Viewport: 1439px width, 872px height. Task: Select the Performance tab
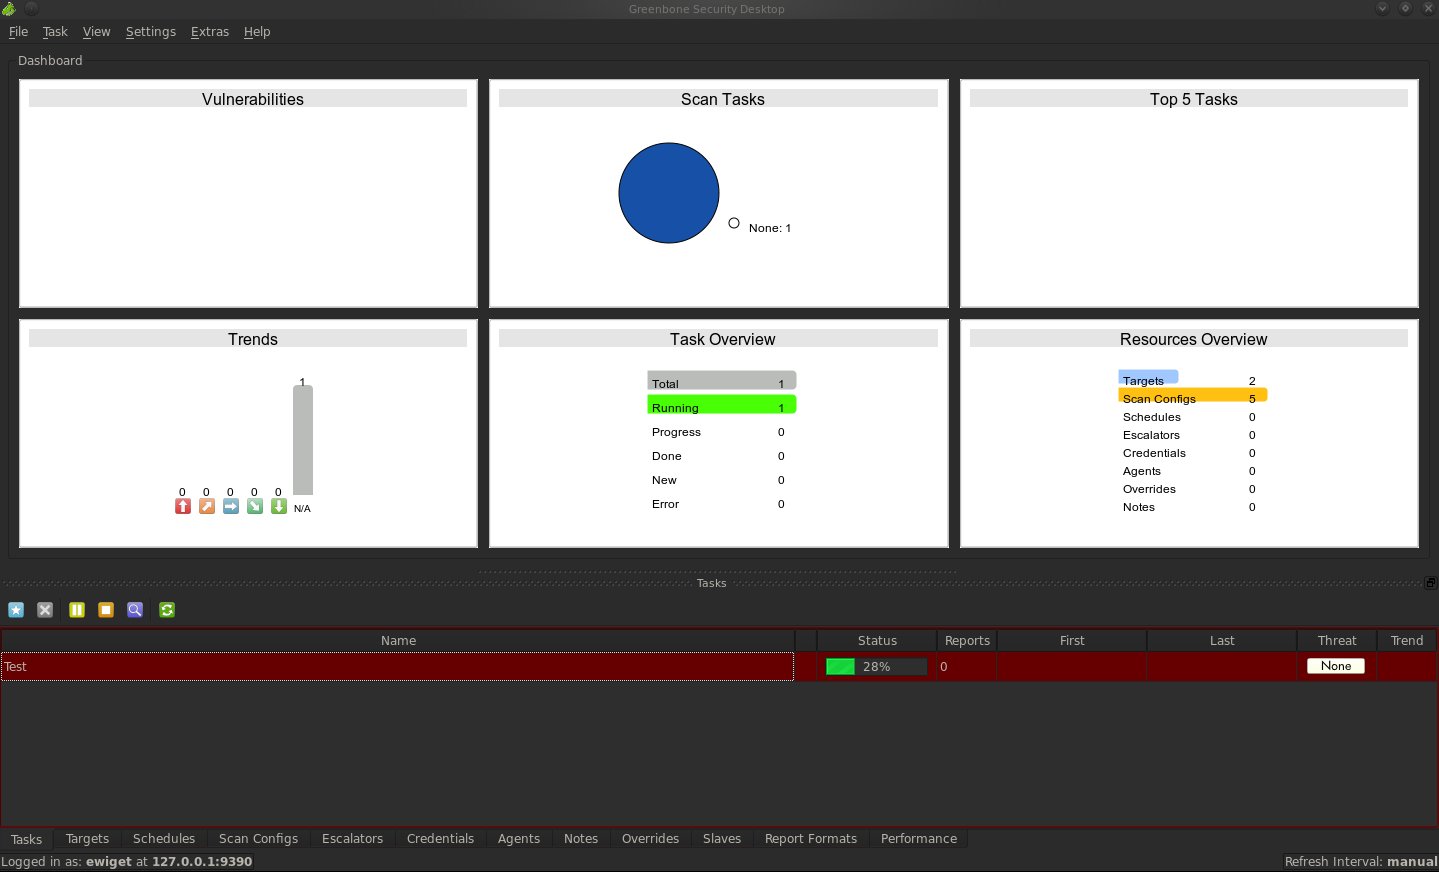click(917, 838)
